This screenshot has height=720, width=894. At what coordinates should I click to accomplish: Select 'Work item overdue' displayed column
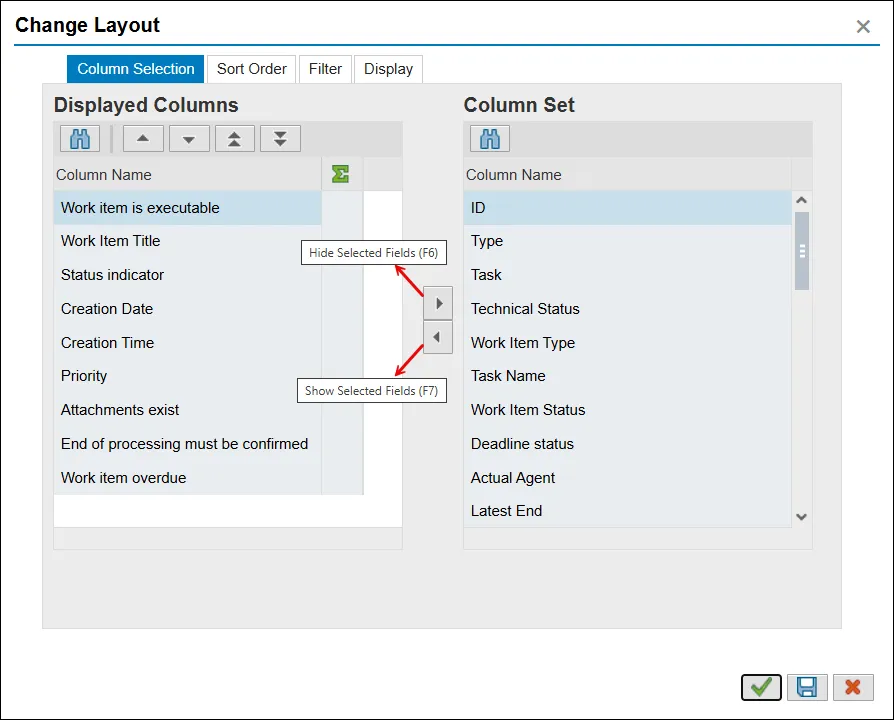tap(188, 478)
